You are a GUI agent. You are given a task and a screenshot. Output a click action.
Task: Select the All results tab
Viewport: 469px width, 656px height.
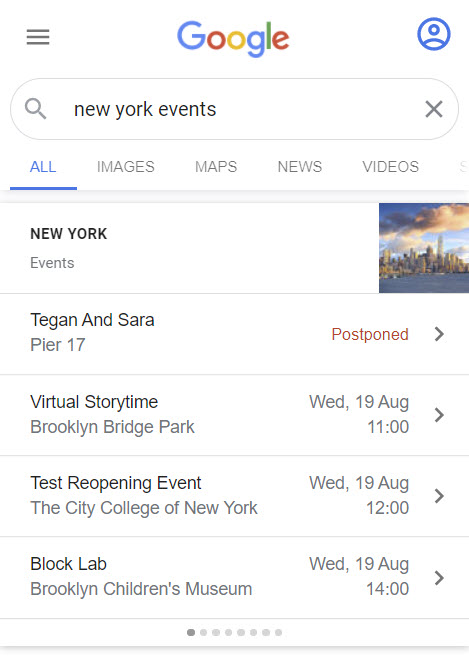tap(43, 167)
